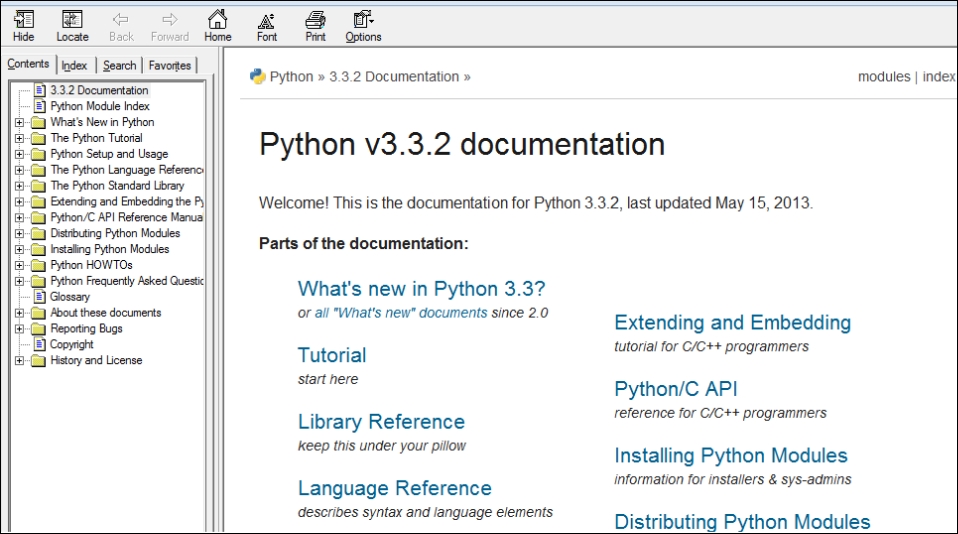Click page icon beside Glossary
Viewport: 958px width, 534px height.
point(40,296)
